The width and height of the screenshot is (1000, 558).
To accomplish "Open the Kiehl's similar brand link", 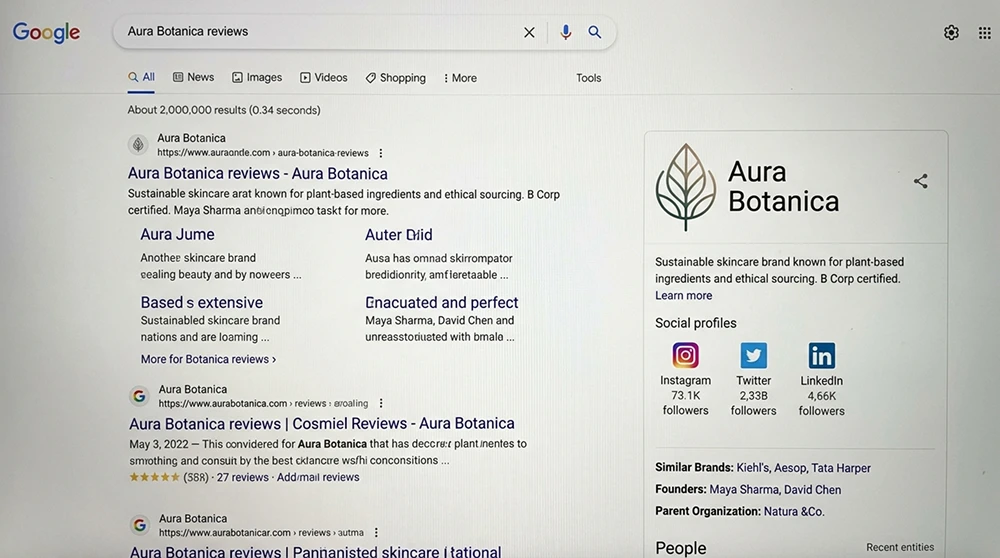I will [x=753, y=467].
